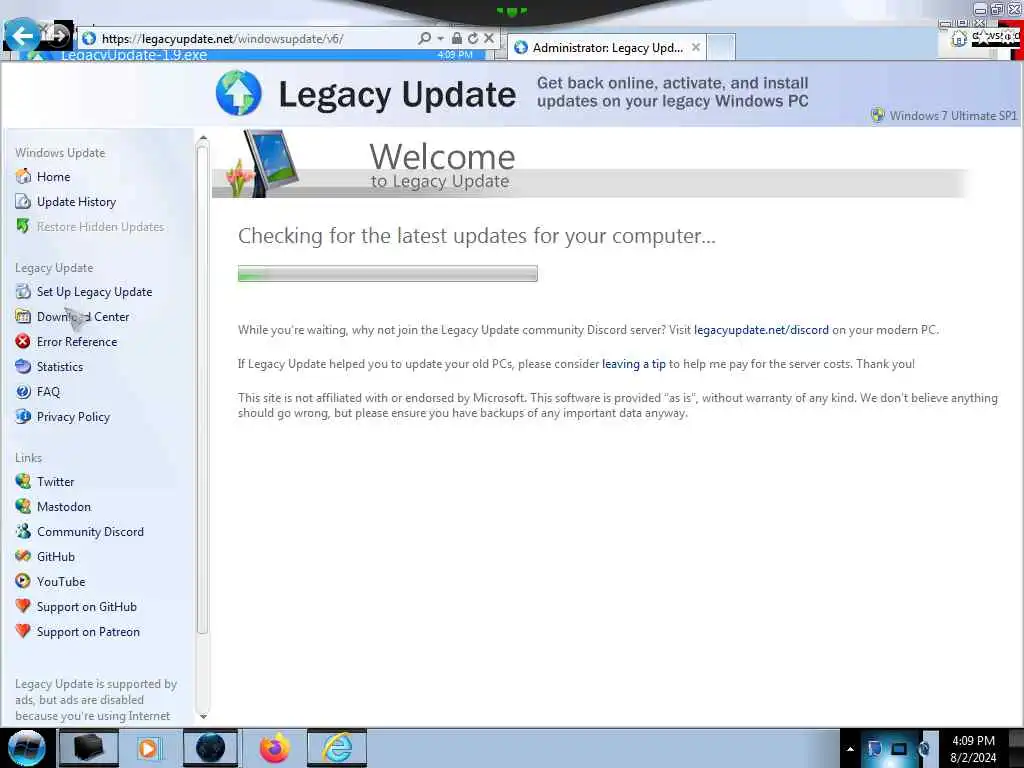The height and width of the screenshot is (768, 1024).
Task: Open Update History from the sidebar
Action: click(76, 202)
